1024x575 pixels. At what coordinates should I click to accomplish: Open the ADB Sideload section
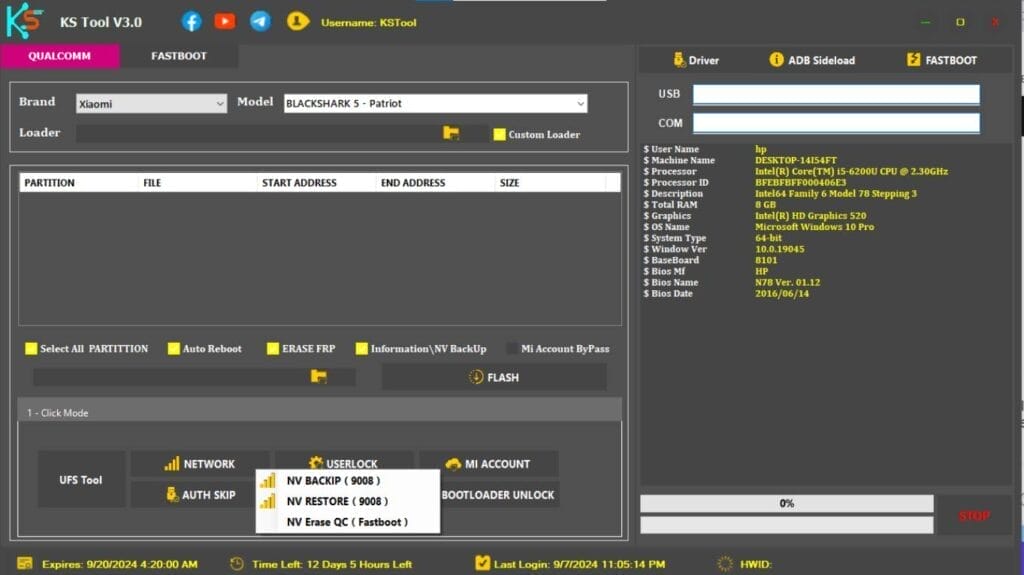click(x=812, y=60)
